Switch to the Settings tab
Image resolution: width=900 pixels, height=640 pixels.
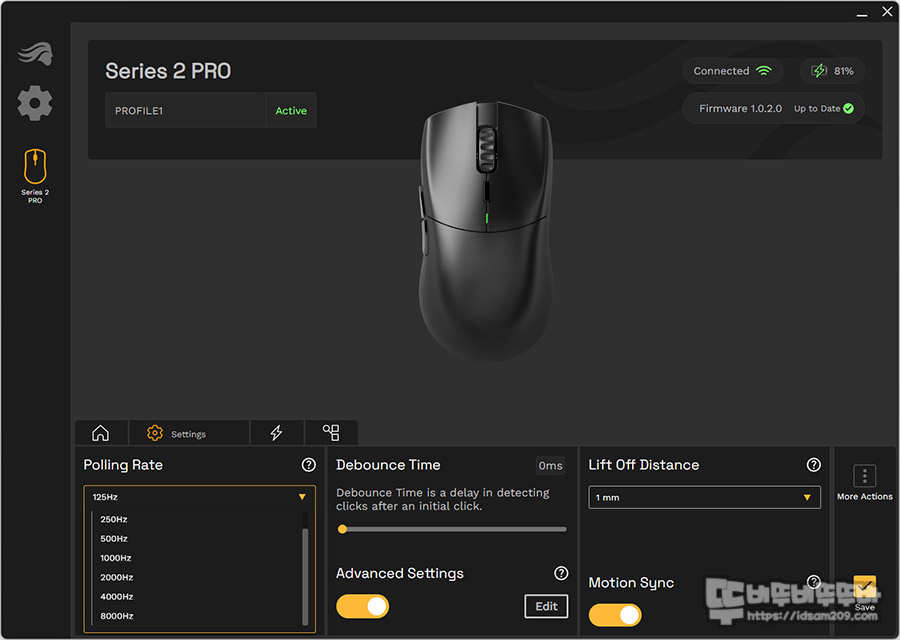(189, 433)
